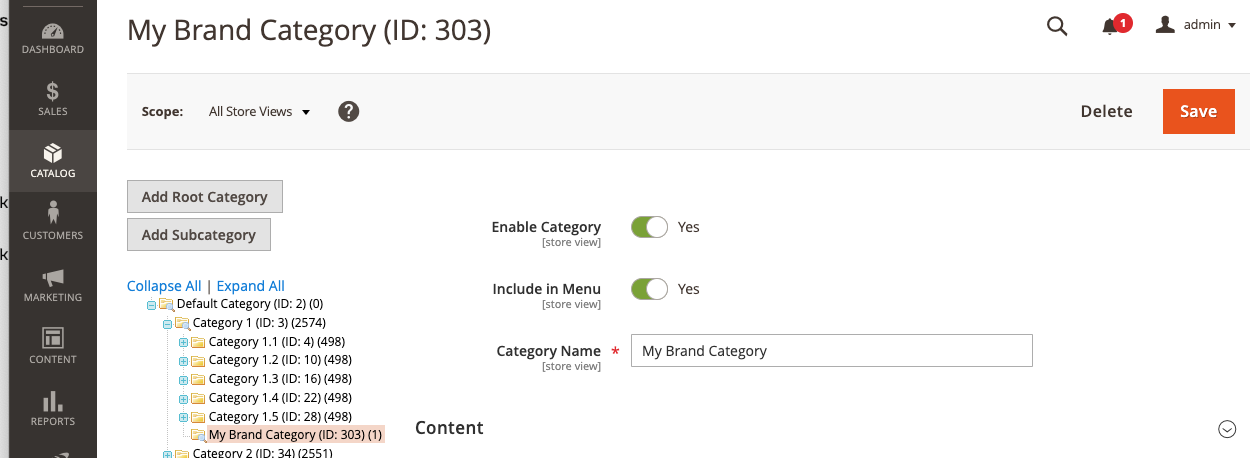Toggle the Enable Category switch
This screenshot has height=458, width=1250.
(649, 227)
